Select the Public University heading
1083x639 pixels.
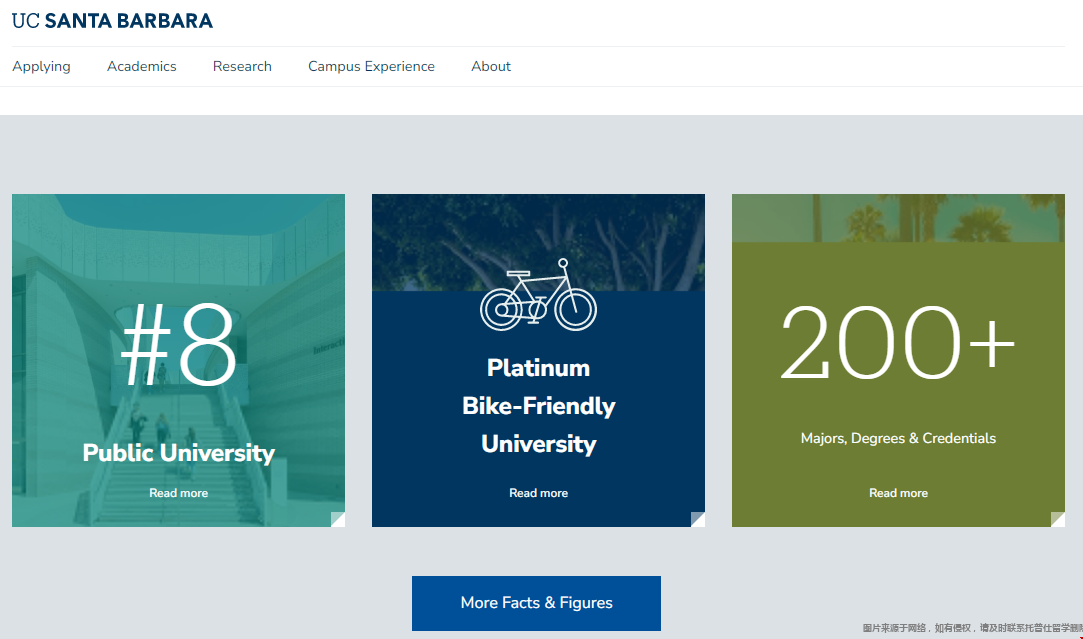tap(178, 452)
